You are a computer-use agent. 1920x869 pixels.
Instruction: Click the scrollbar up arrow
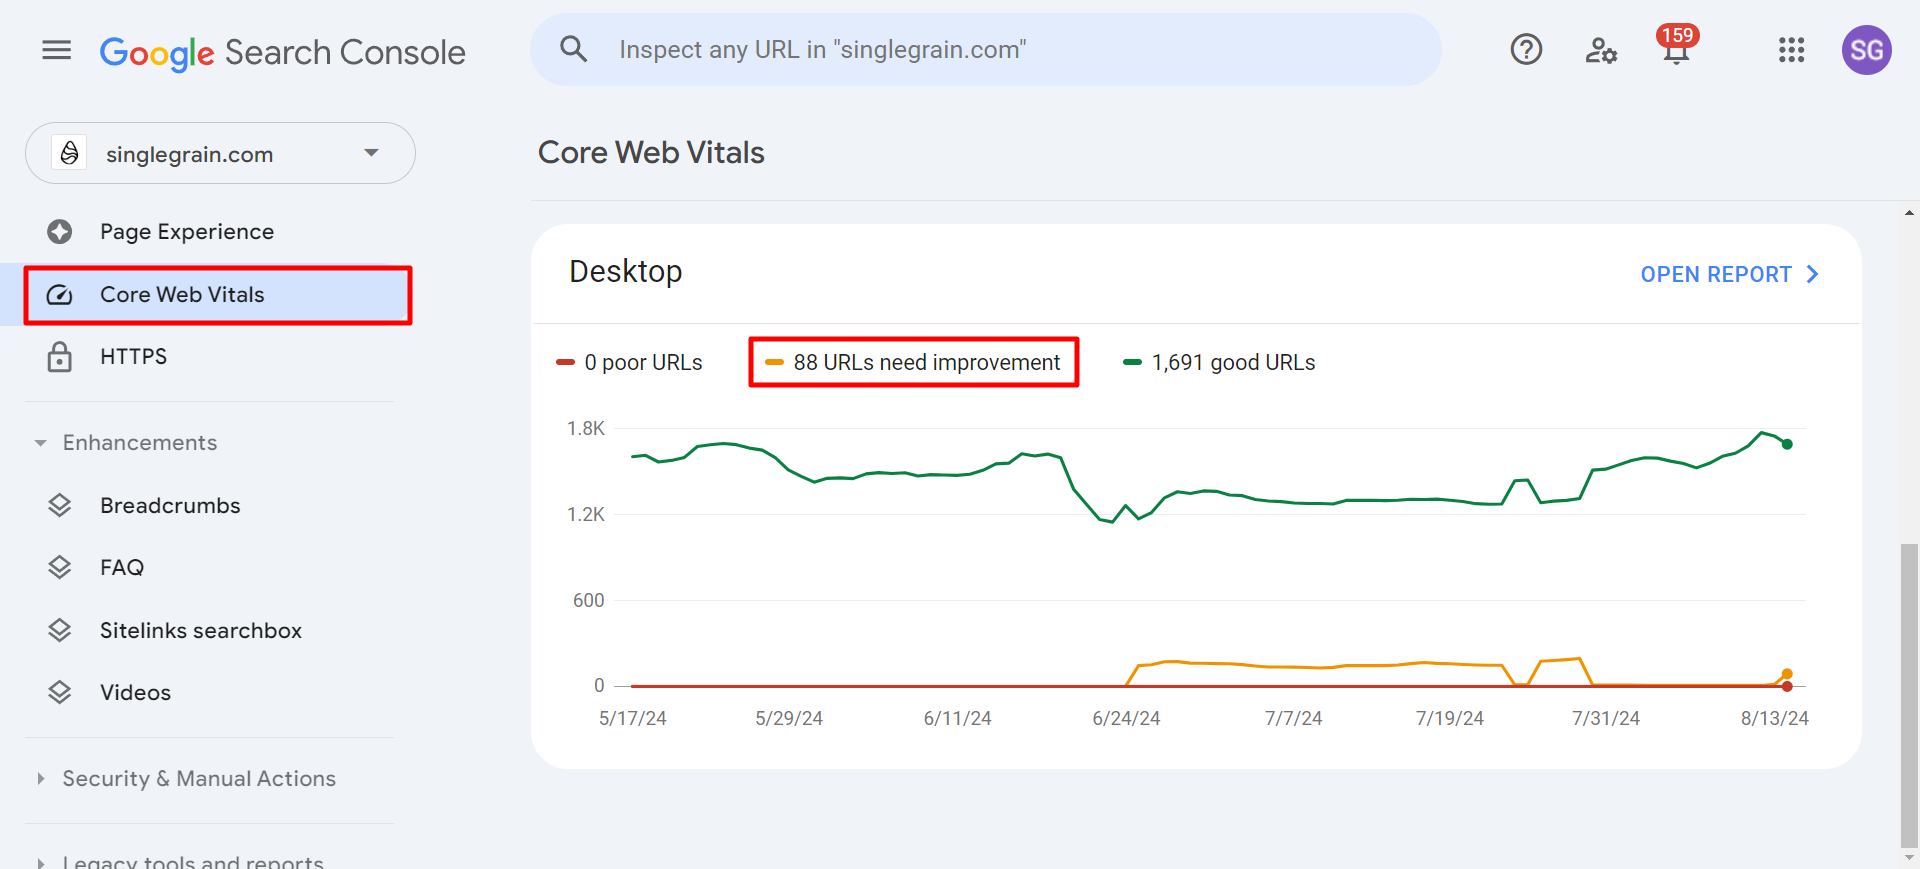pyautogui.click(x=1909, y=213)
